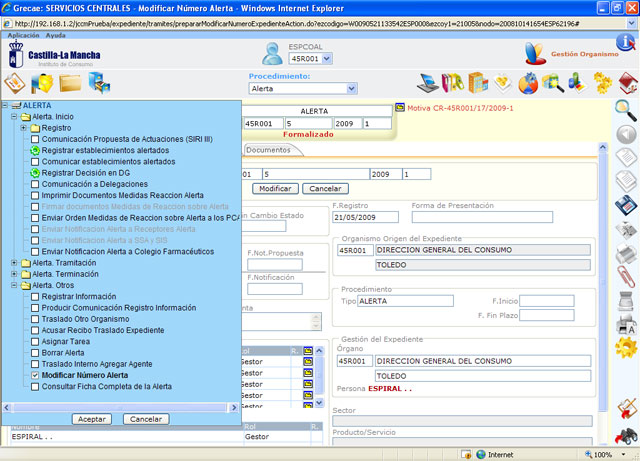The image size is (640, 461).
Task: Click yellow icon beside Motiva CR-45R001/17/2009-1
Action: pos(400,108)
